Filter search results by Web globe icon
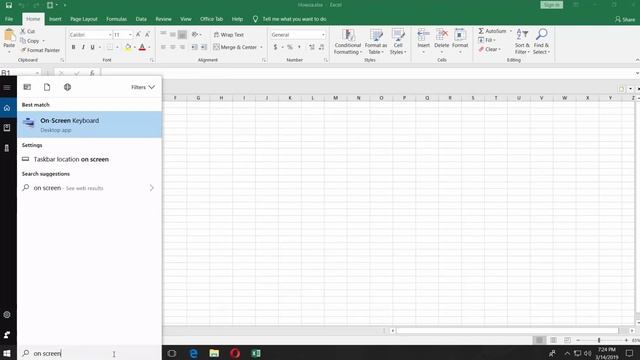 pyautogui.click(x=67, y=87)
